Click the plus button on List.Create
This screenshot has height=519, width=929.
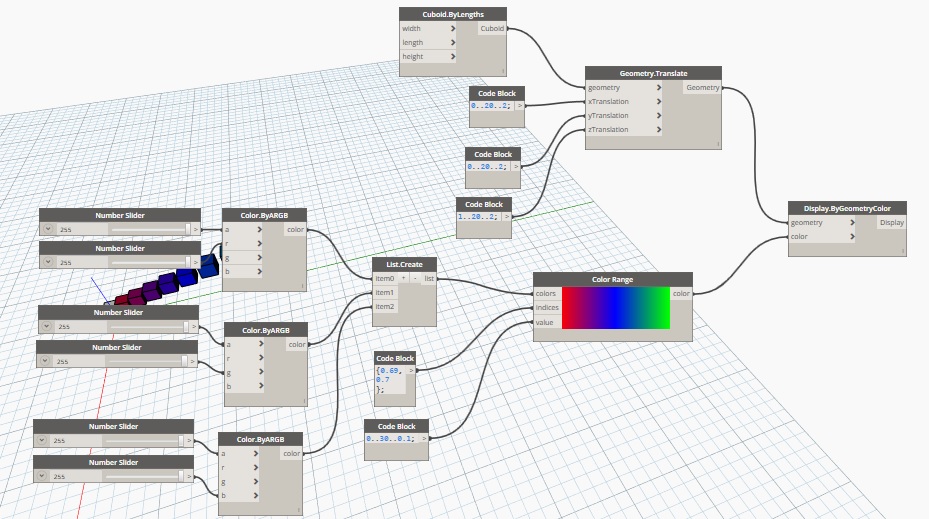coord(405,278)
